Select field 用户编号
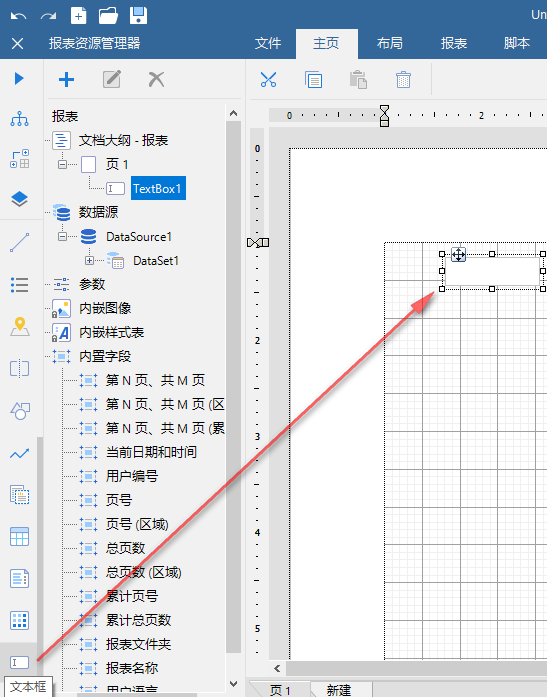The image size is (547, 697). (132, 476)
